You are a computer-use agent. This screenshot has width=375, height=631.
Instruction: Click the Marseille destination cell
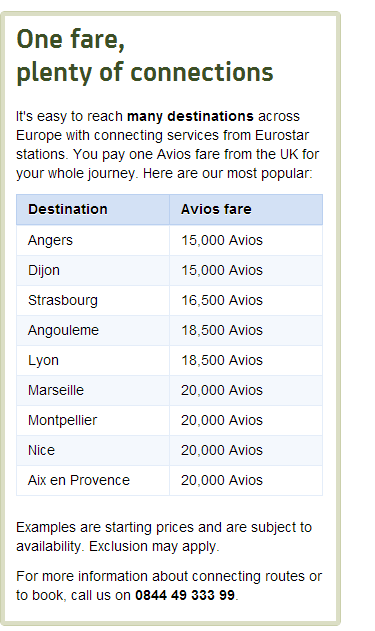93,390
